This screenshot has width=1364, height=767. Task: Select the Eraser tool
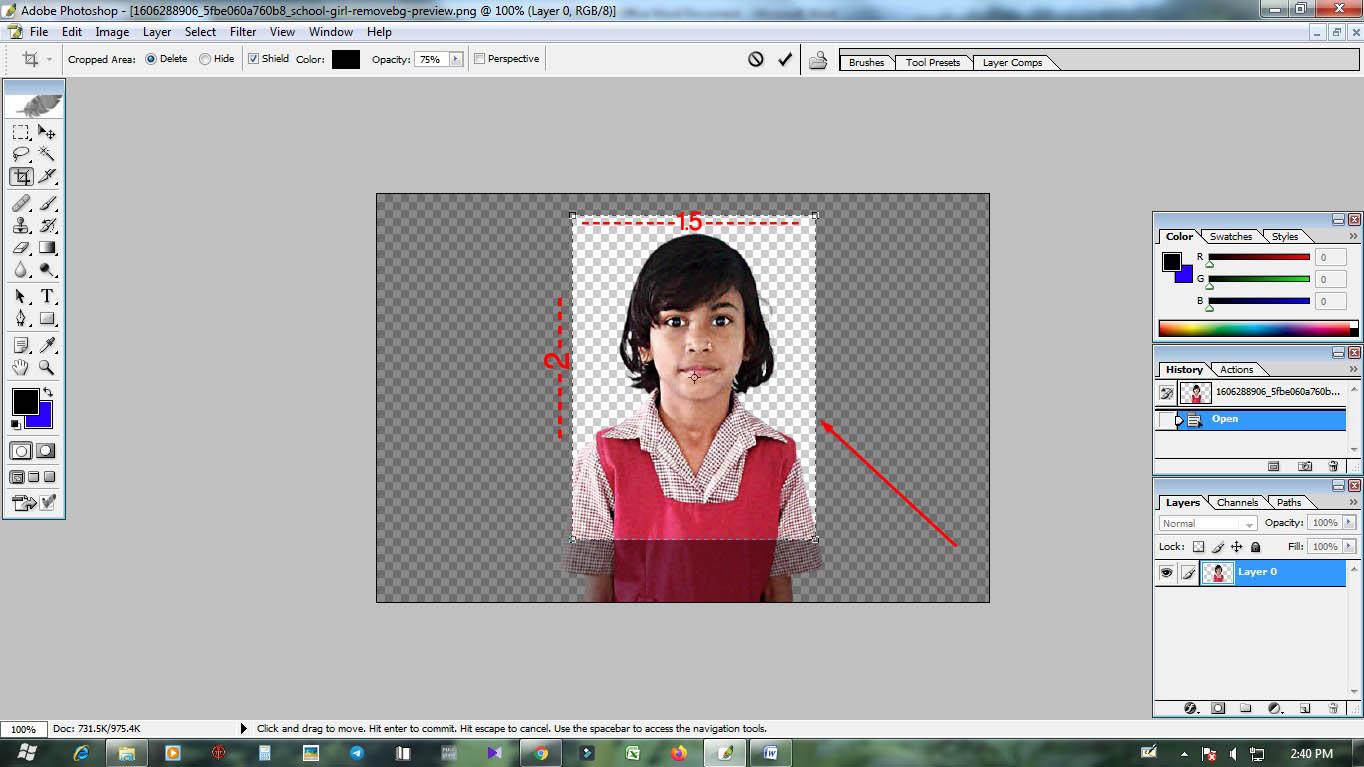[x=21, y=247]
